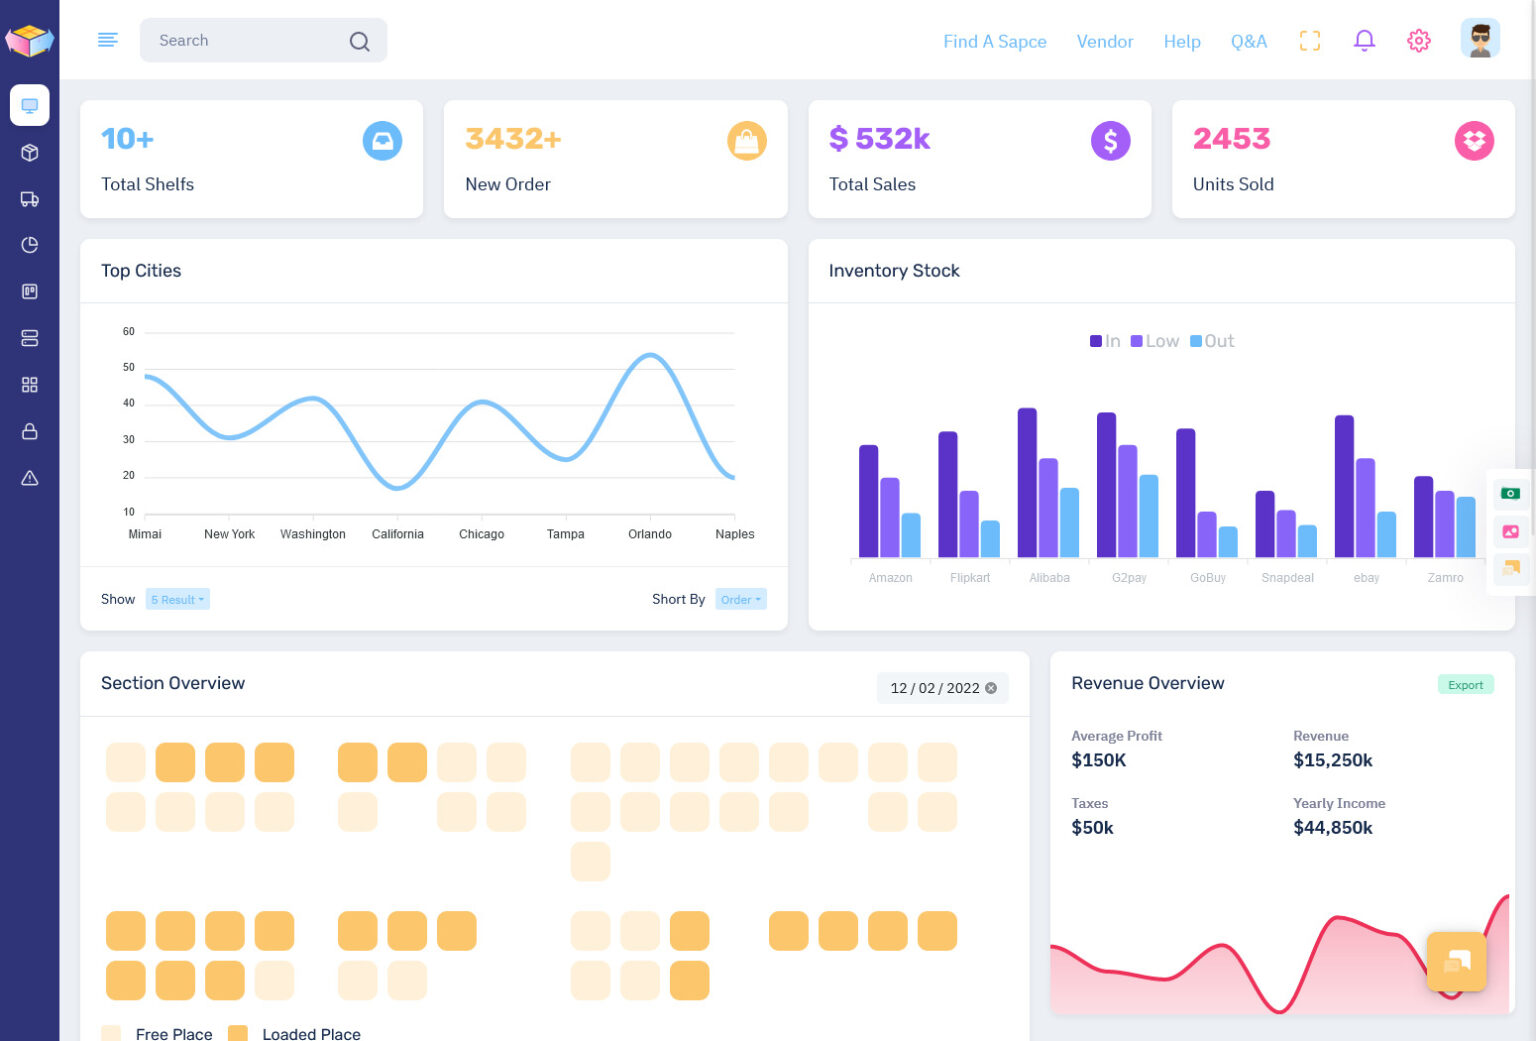Screen dimensions: 1536x1041
Task: Click the pink Dropbox icon on Units Sold
Action: 1474,141
